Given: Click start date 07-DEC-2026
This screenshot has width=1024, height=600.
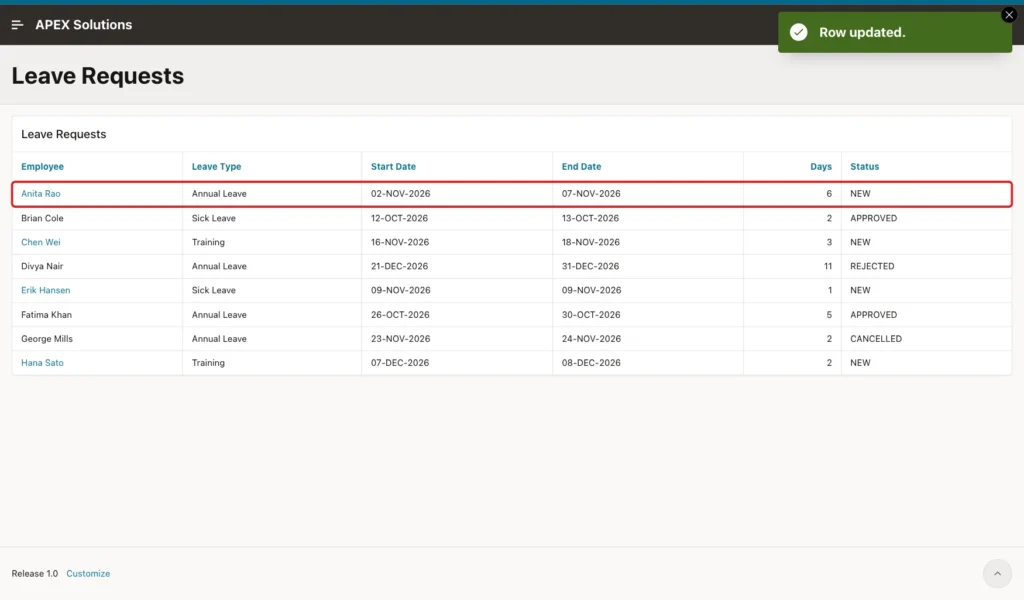Looking at the screenshot, I should (400, 363).
